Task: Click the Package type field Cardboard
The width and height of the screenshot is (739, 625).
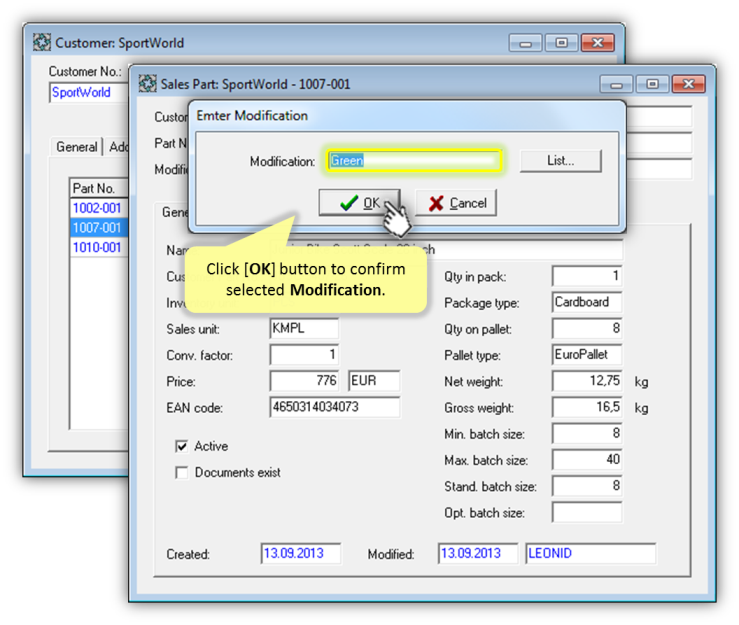Action: pyautogui.click(x=587, y=302)
